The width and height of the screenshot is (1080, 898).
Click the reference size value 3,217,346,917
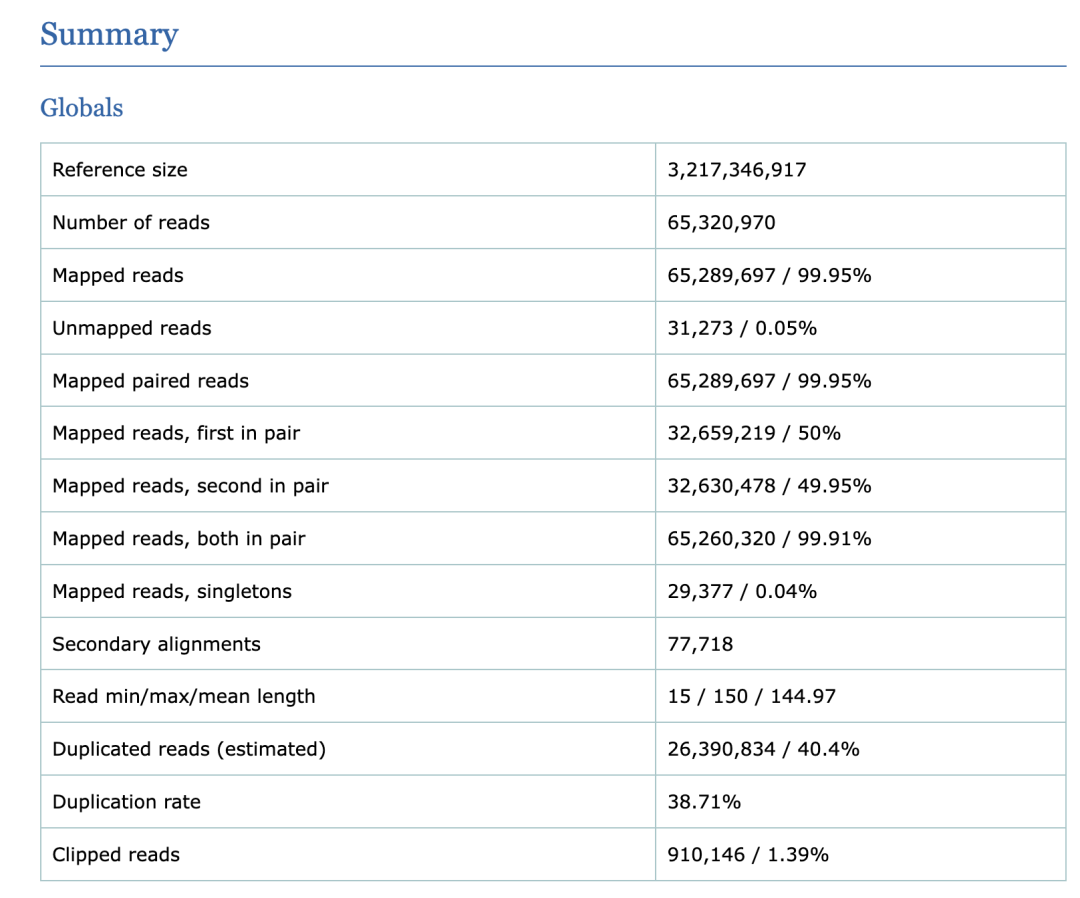coord(737,170)
